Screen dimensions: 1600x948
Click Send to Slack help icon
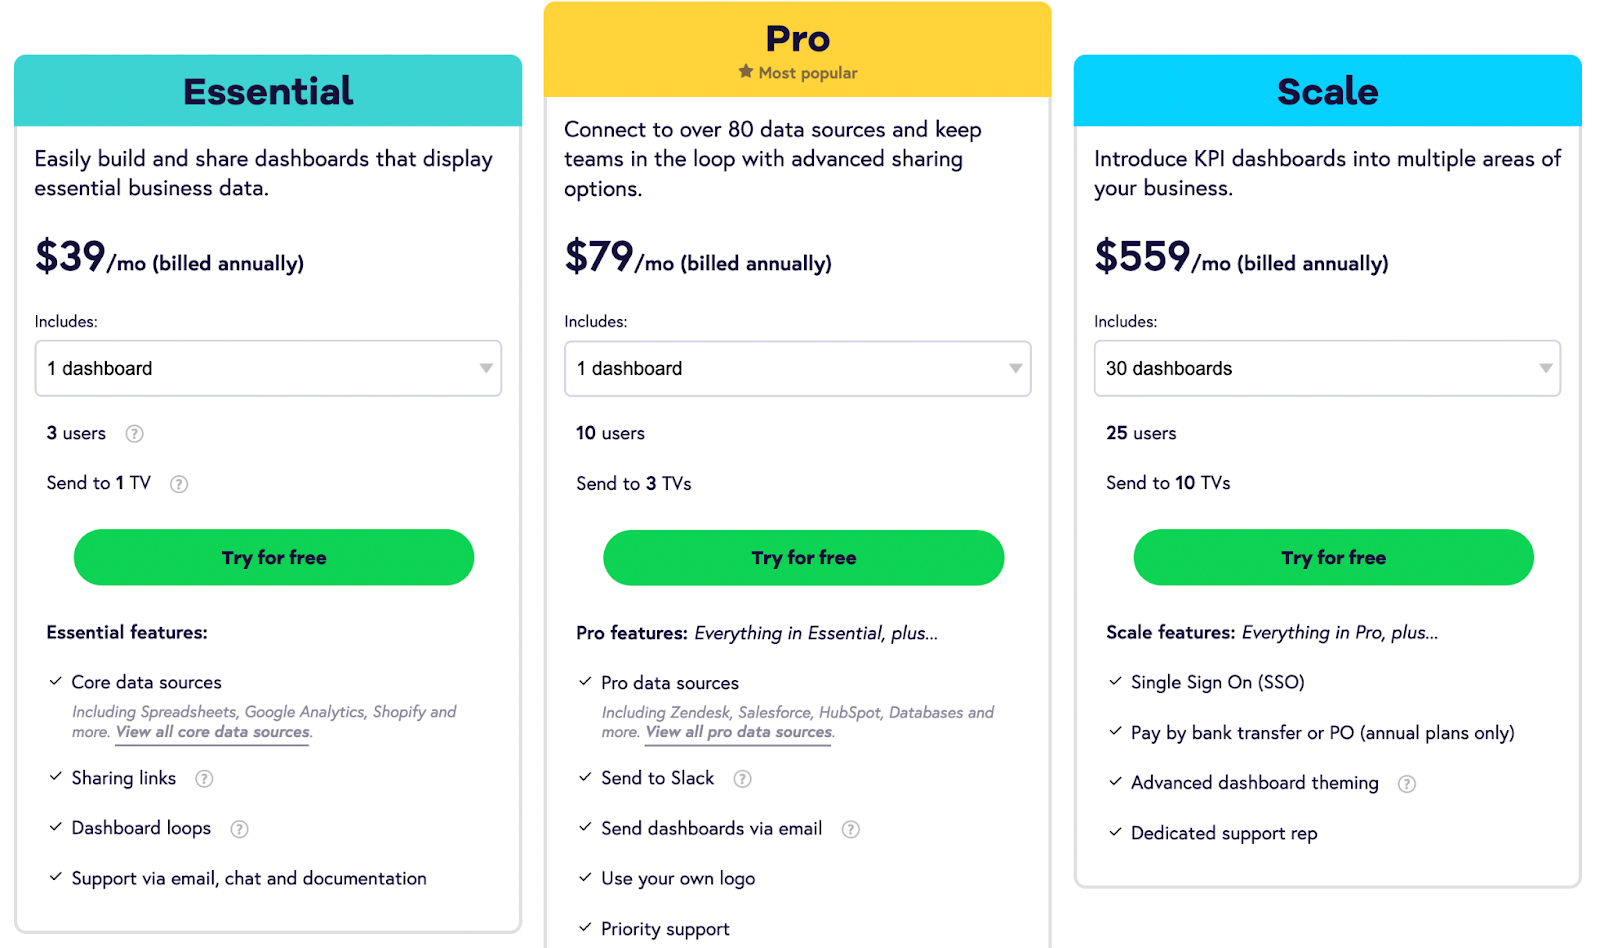(742, 779)
